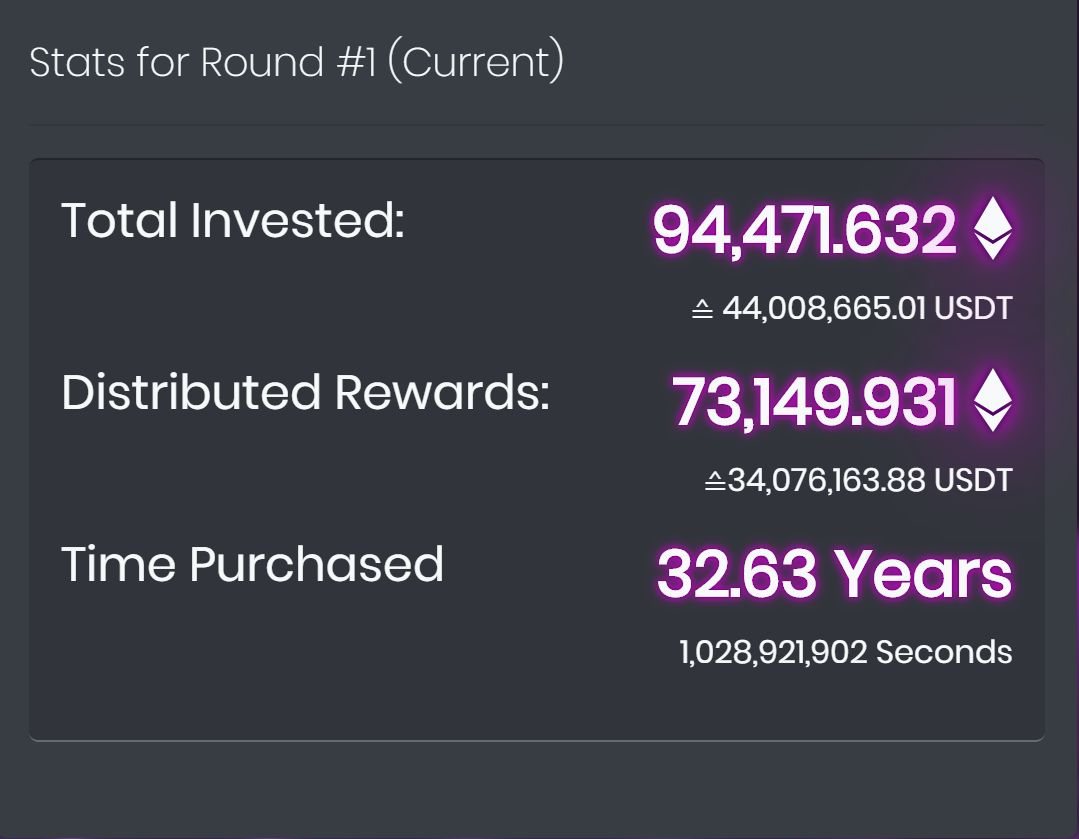Click the USDT unit after 34,076,163.88
The height and width of the screenshot is (839, 1079).
tap(973, 480)
